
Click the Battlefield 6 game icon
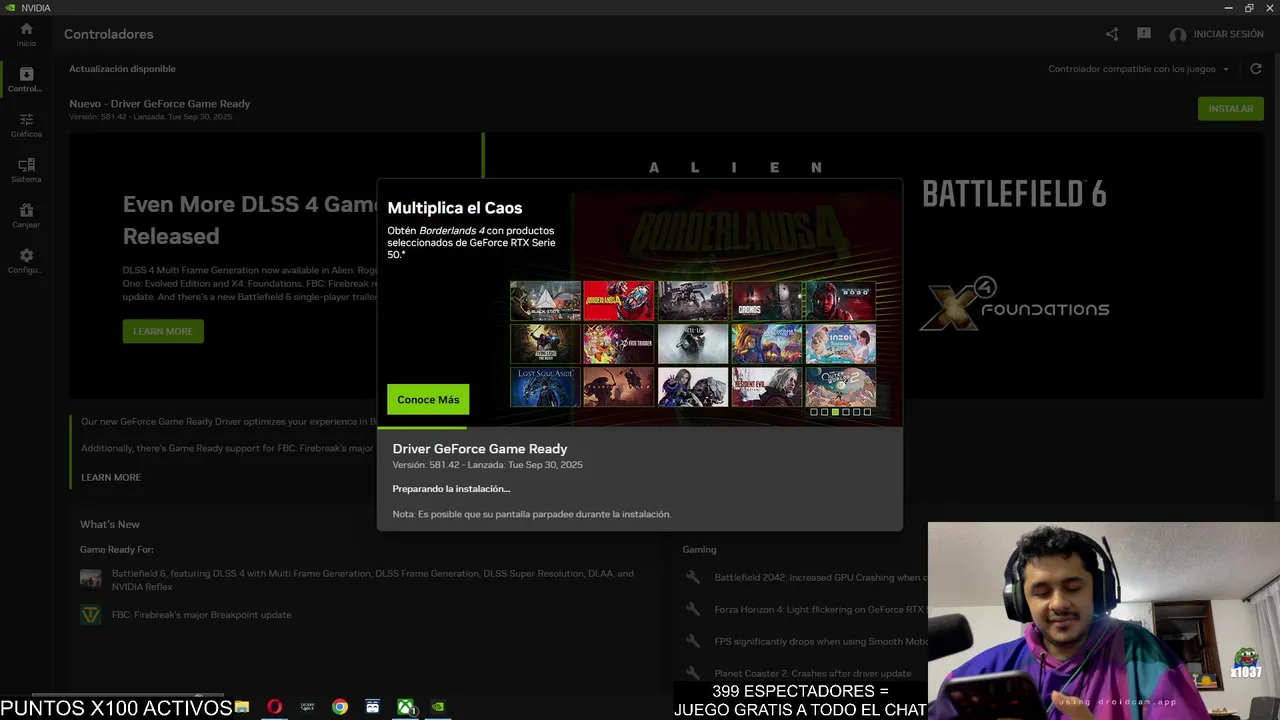pos(91,578)
